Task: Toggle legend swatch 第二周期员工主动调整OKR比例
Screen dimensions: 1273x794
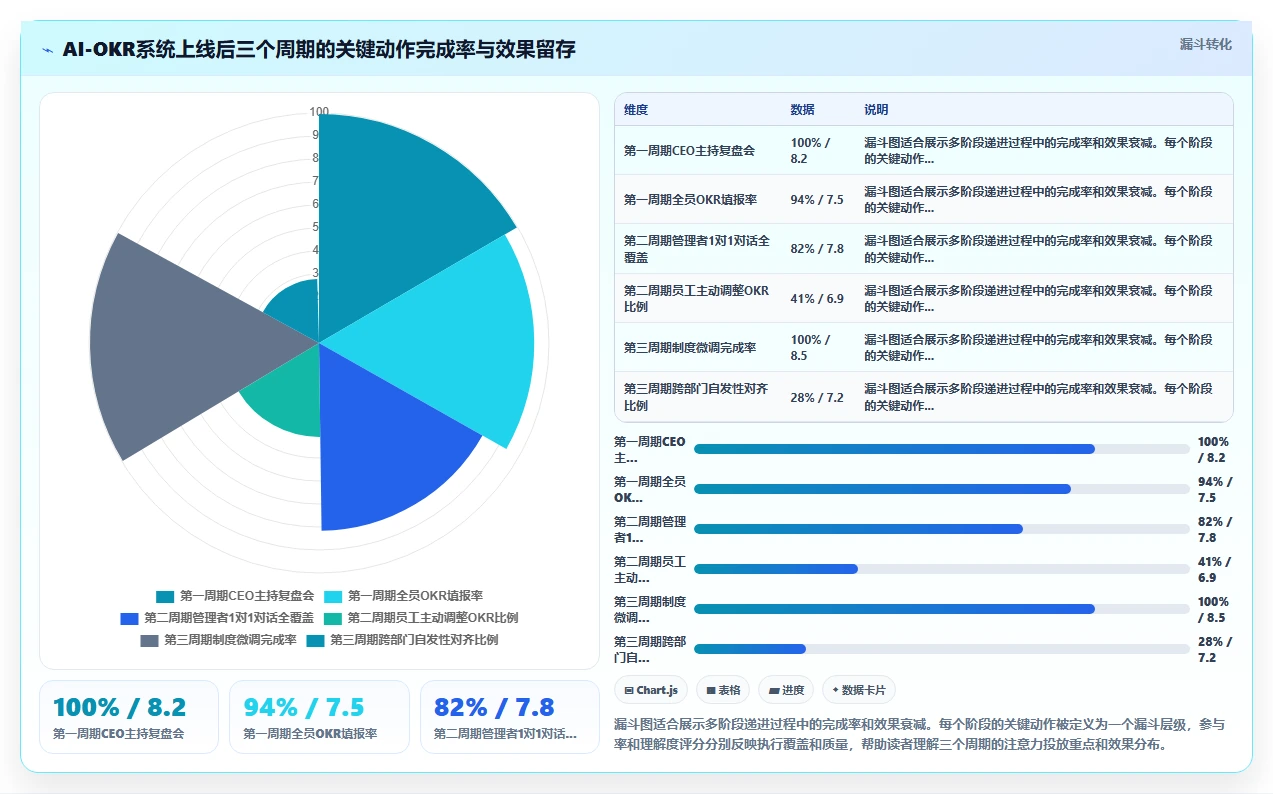Action: (333, 618)
